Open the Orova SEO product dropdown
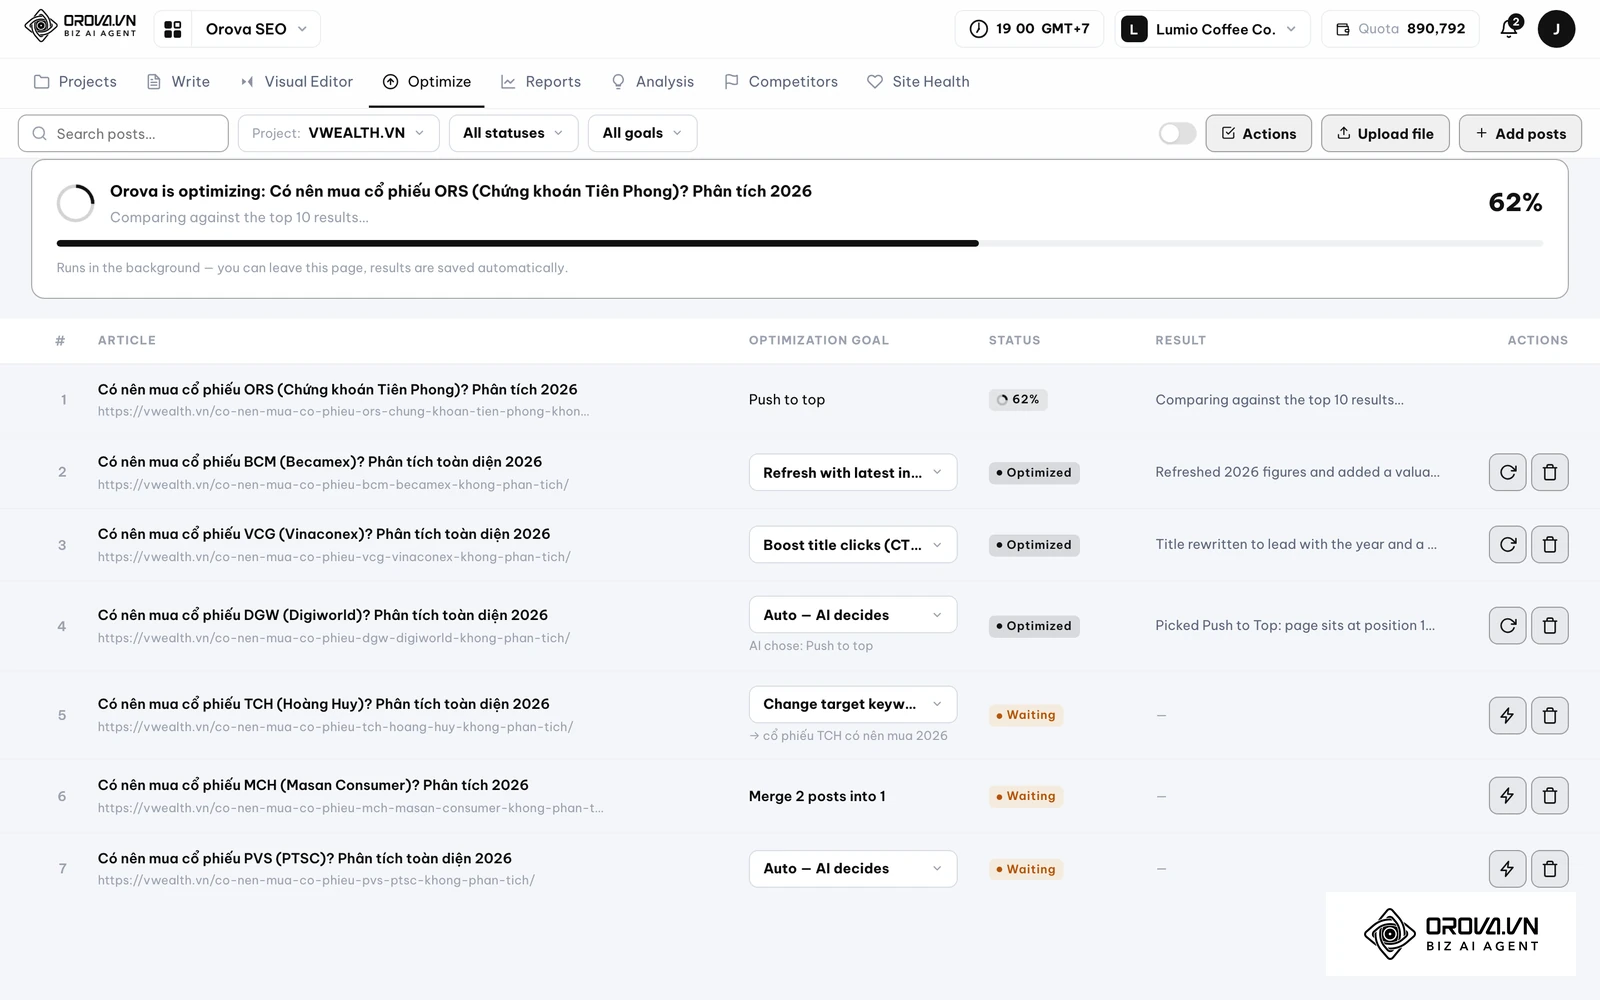Viewport: 1600px width, 1000px height. (255, 29)
